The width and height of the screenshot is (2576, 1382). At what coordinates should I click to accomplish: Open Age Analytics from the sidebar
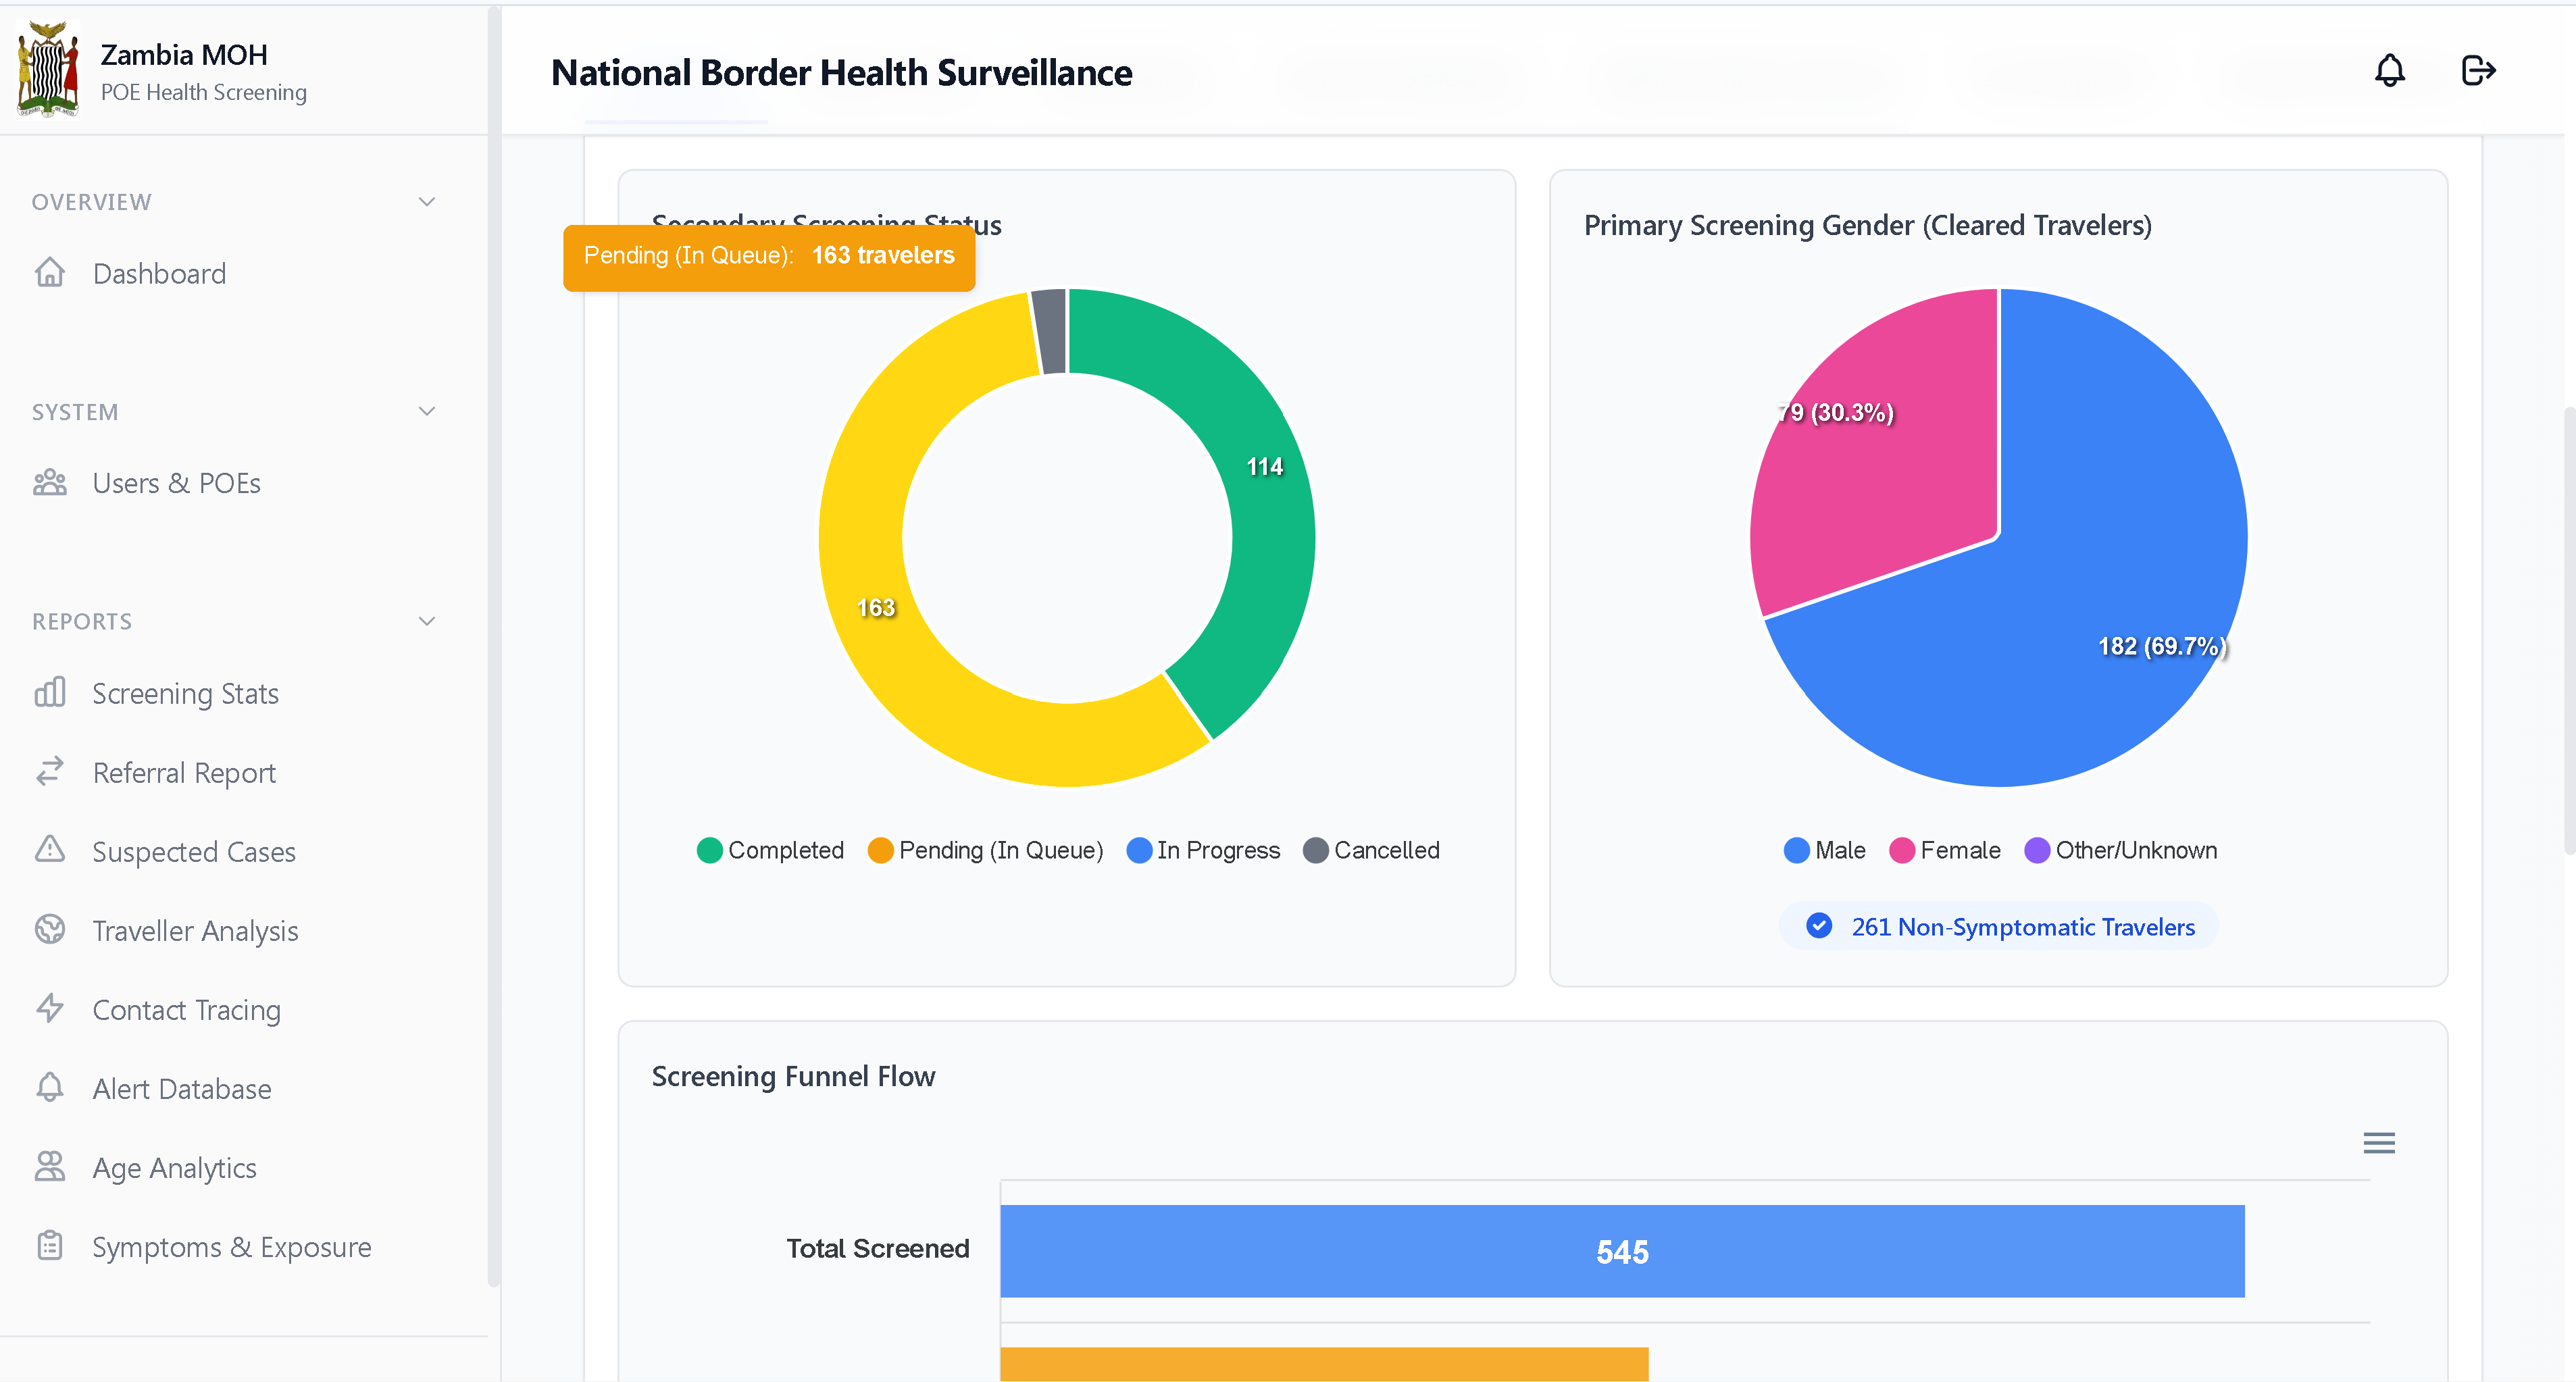coord(174,1166)
